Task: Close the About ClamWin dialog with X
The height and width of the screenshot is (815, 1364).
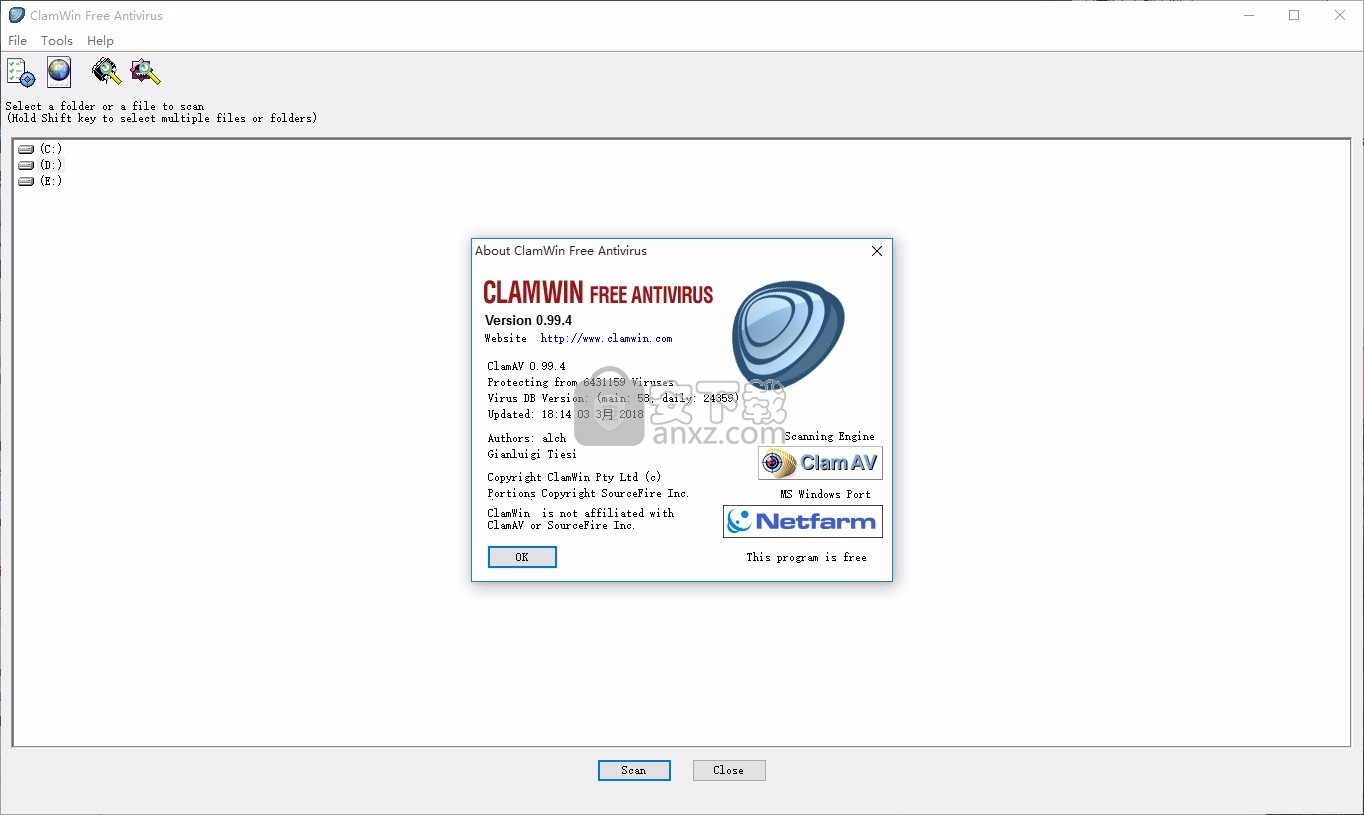Action: (877, 251)
